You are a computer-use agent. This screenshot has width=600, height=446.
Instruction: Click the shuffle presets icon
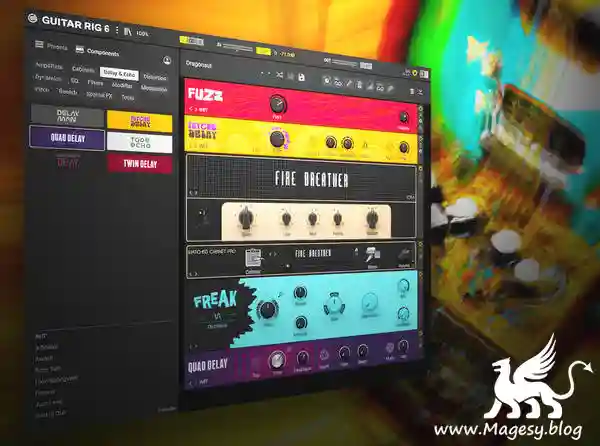(280, 75)
